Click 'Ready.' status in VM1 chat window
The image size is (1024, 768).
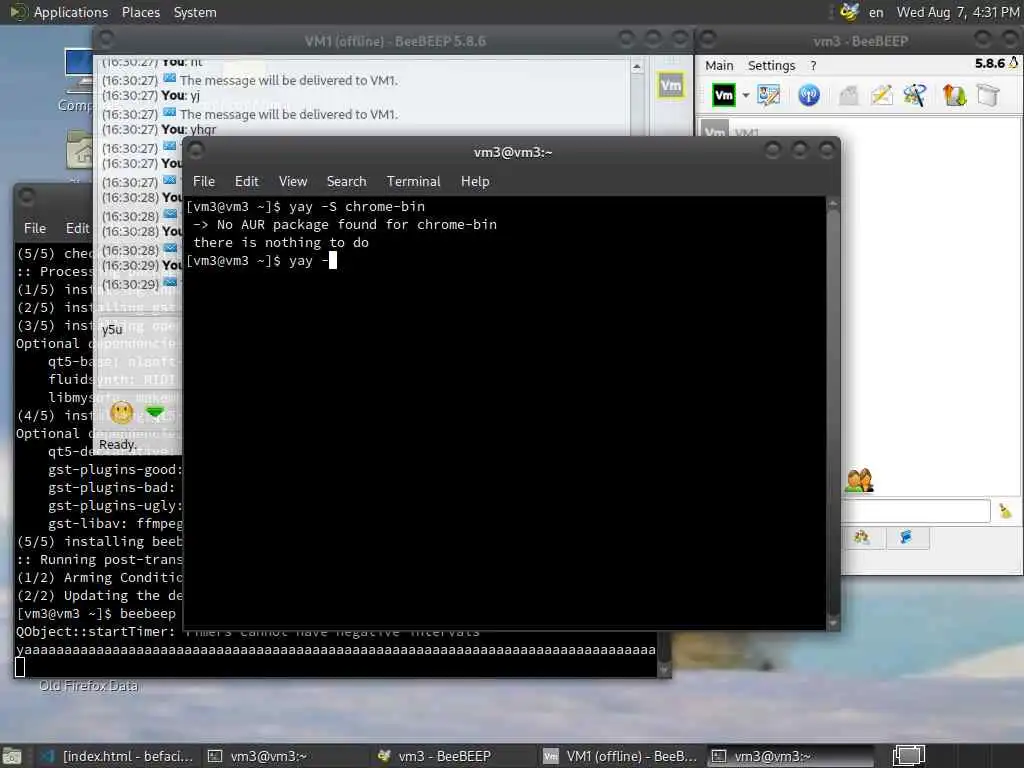[118, 445]
